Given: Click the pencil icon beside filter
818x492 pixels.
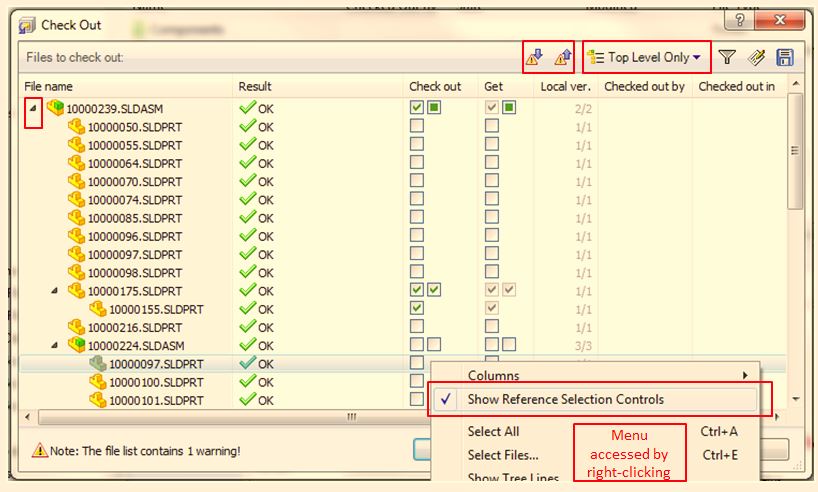Looking at the screenshot, I should coord(756,58).
